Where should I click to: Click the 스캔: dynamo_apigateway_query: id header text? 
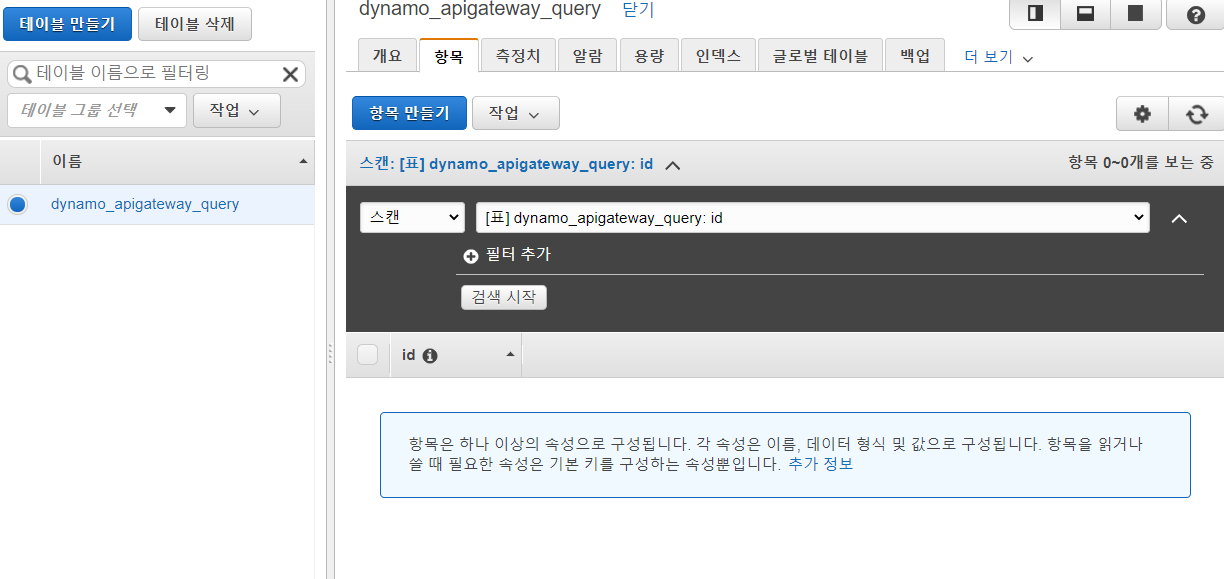click(506, 164)
